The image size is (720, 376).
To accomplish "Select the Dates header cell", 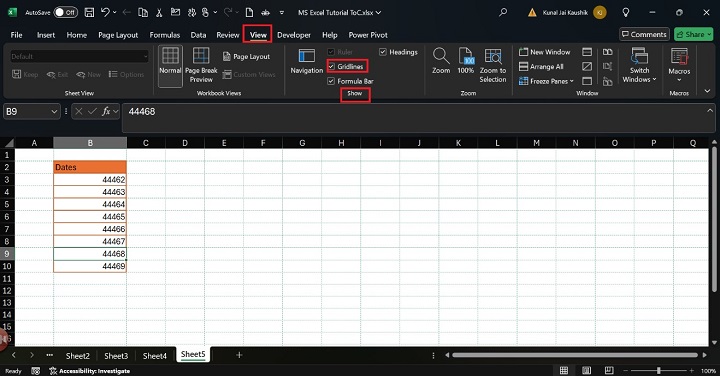I will coord(90,167).
